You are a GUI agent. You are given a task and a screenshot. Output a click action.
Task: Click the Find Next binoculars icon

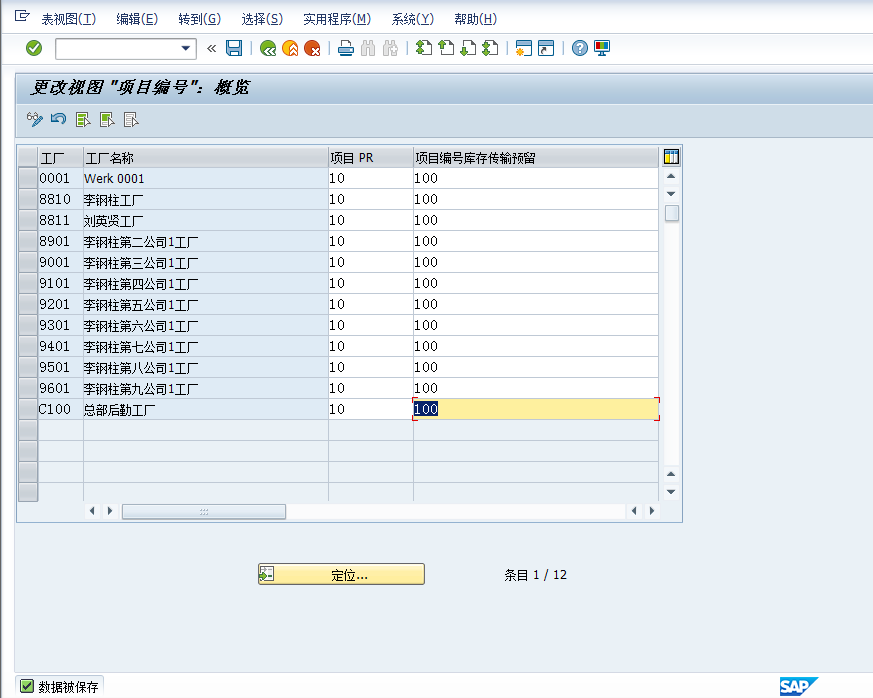click(390, 48)
